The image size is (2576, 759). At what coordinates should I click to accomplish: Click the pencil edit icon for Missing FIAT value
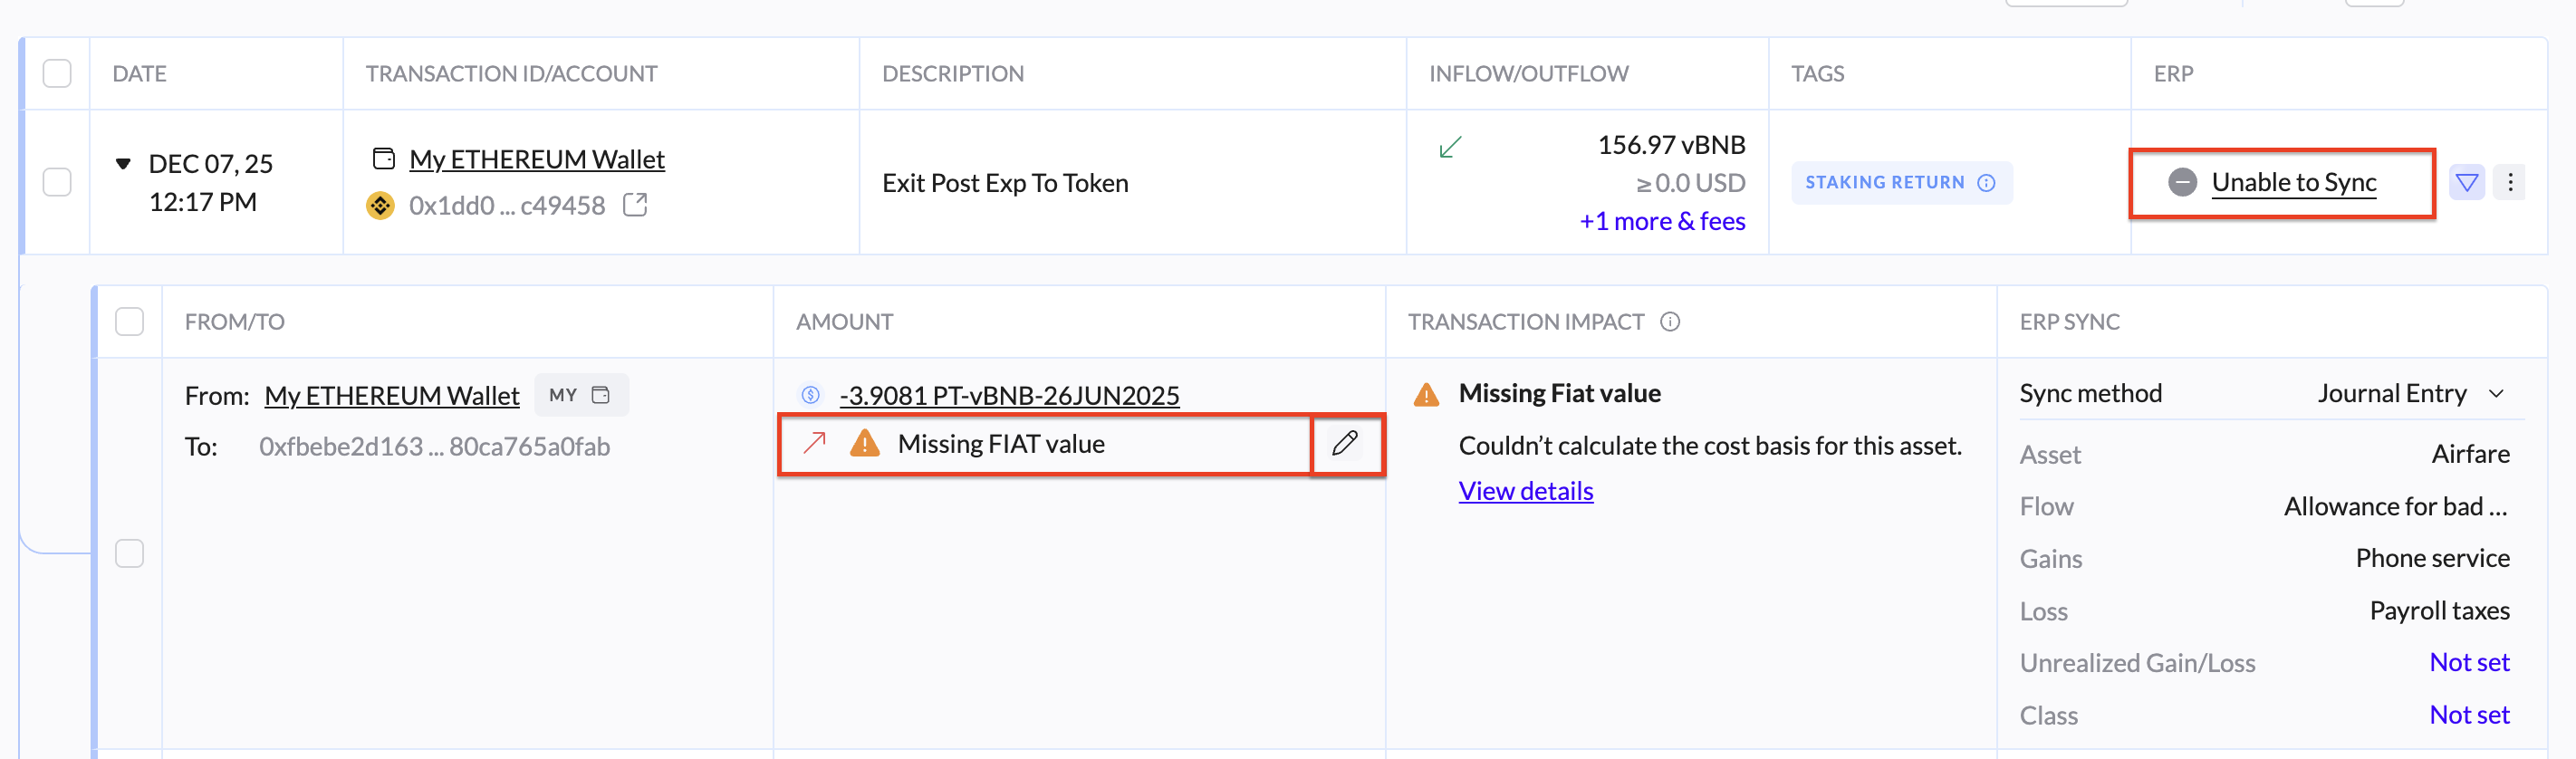click(x=1345, y=443)
